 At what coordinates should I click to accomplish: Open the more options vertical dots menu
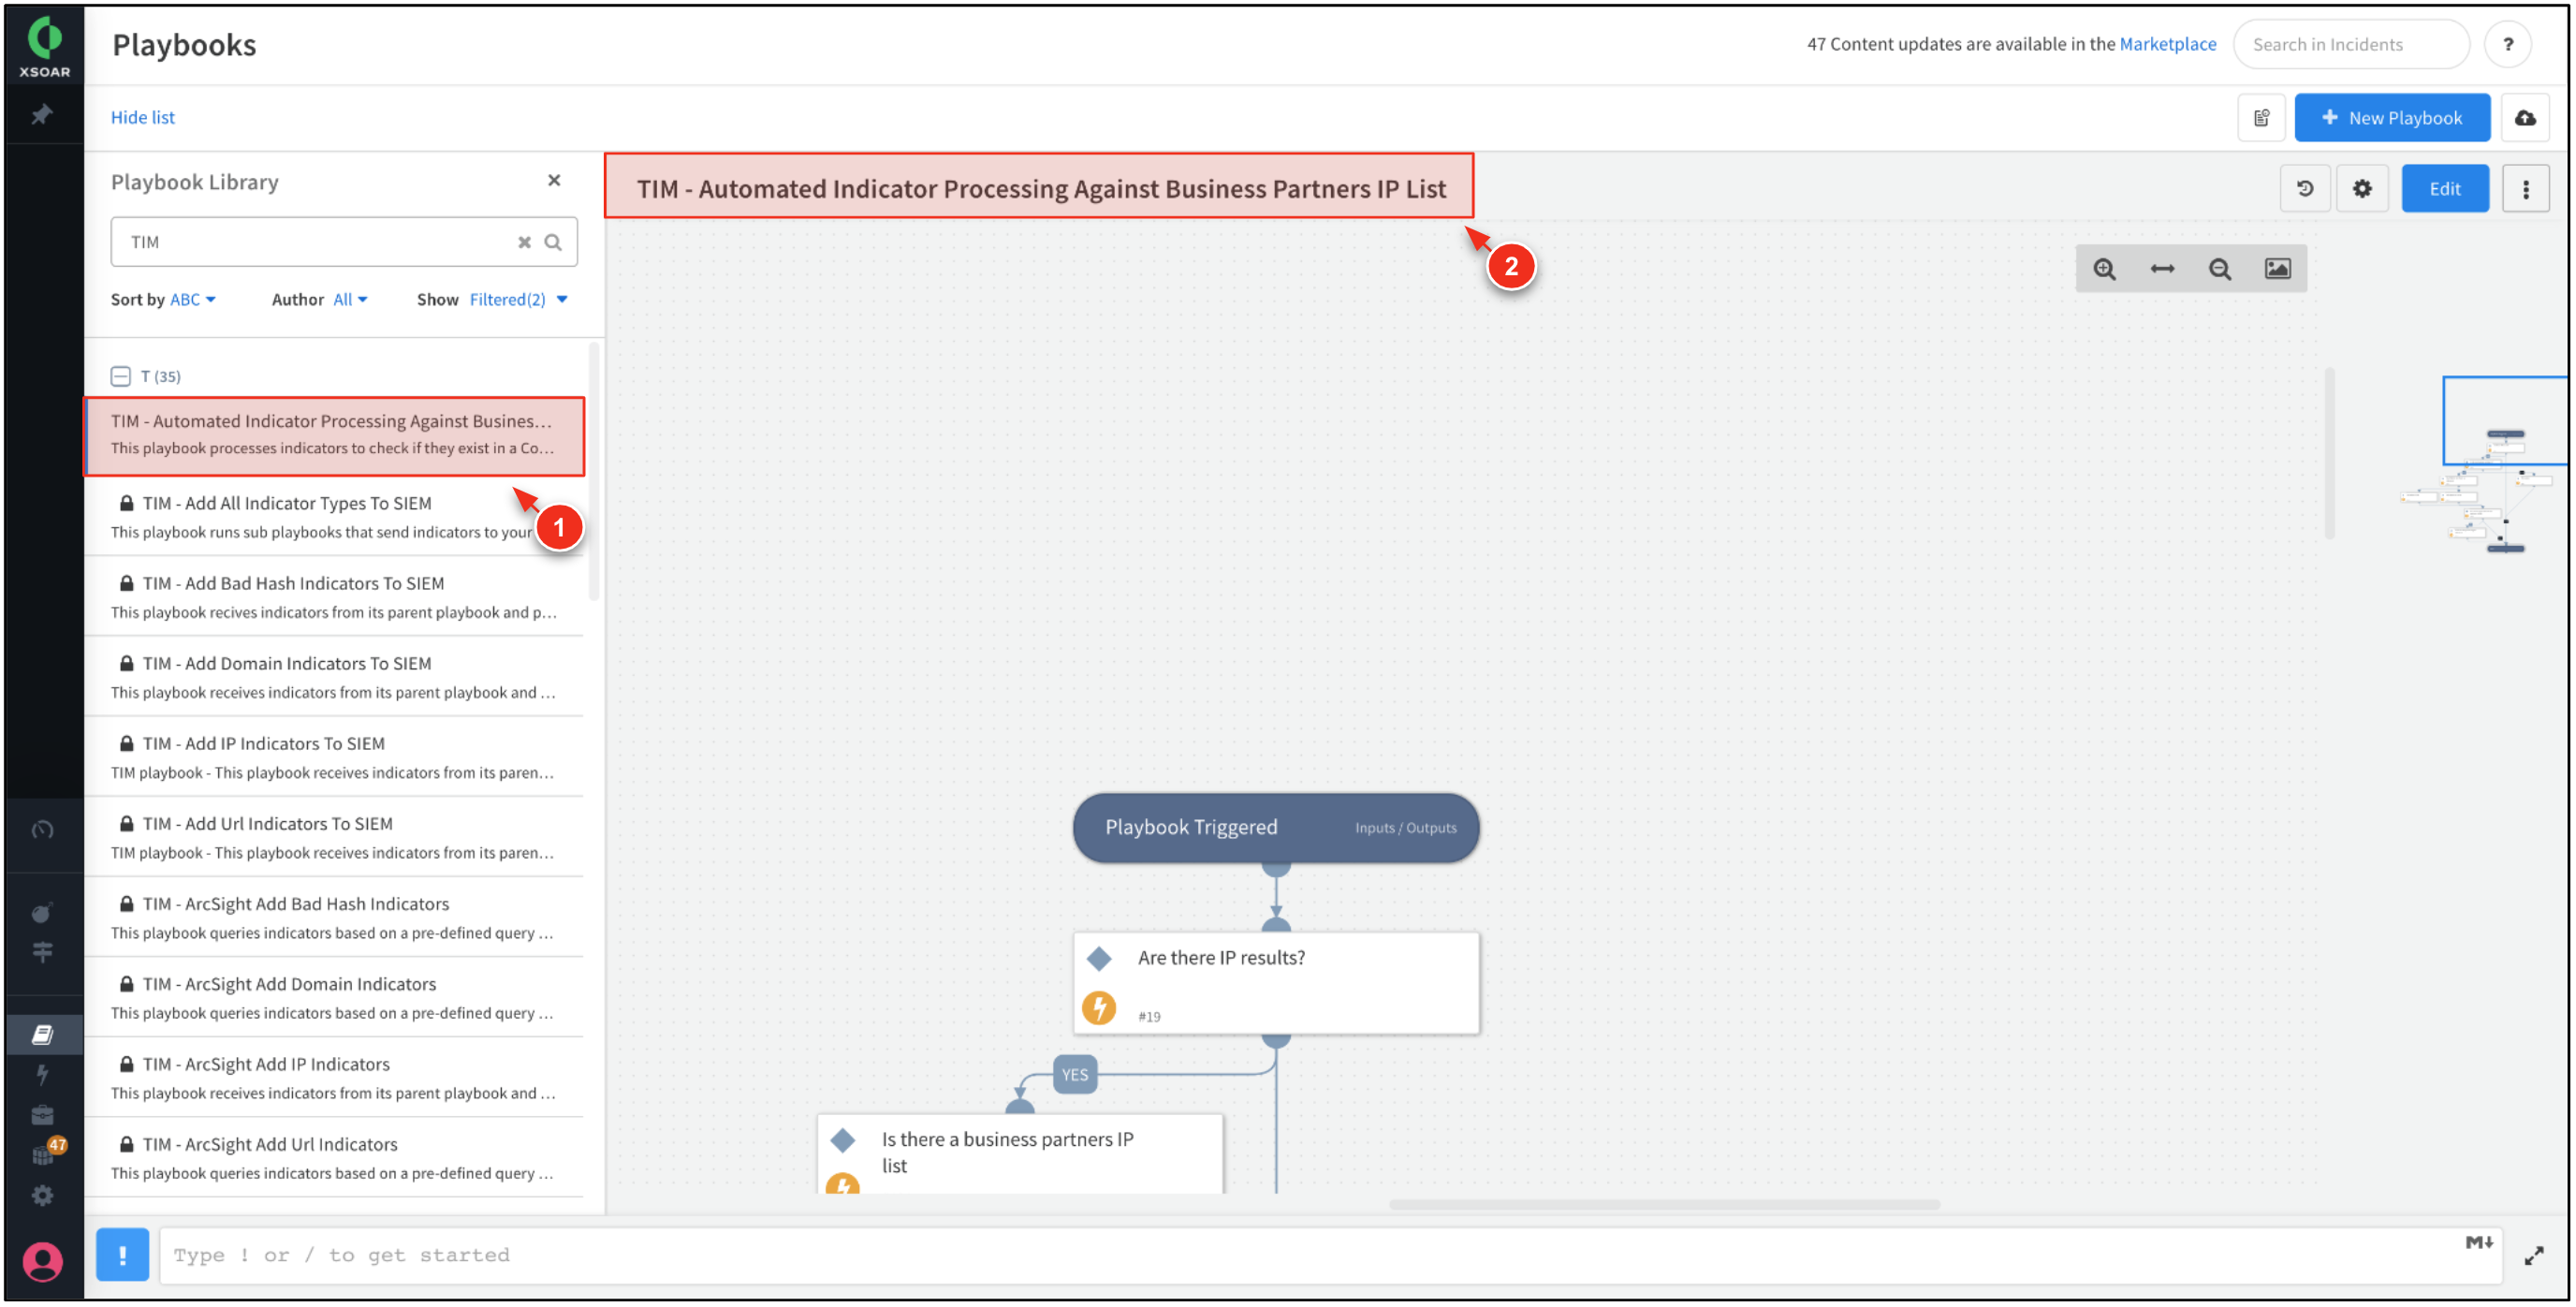click(x=2526, y=189)
